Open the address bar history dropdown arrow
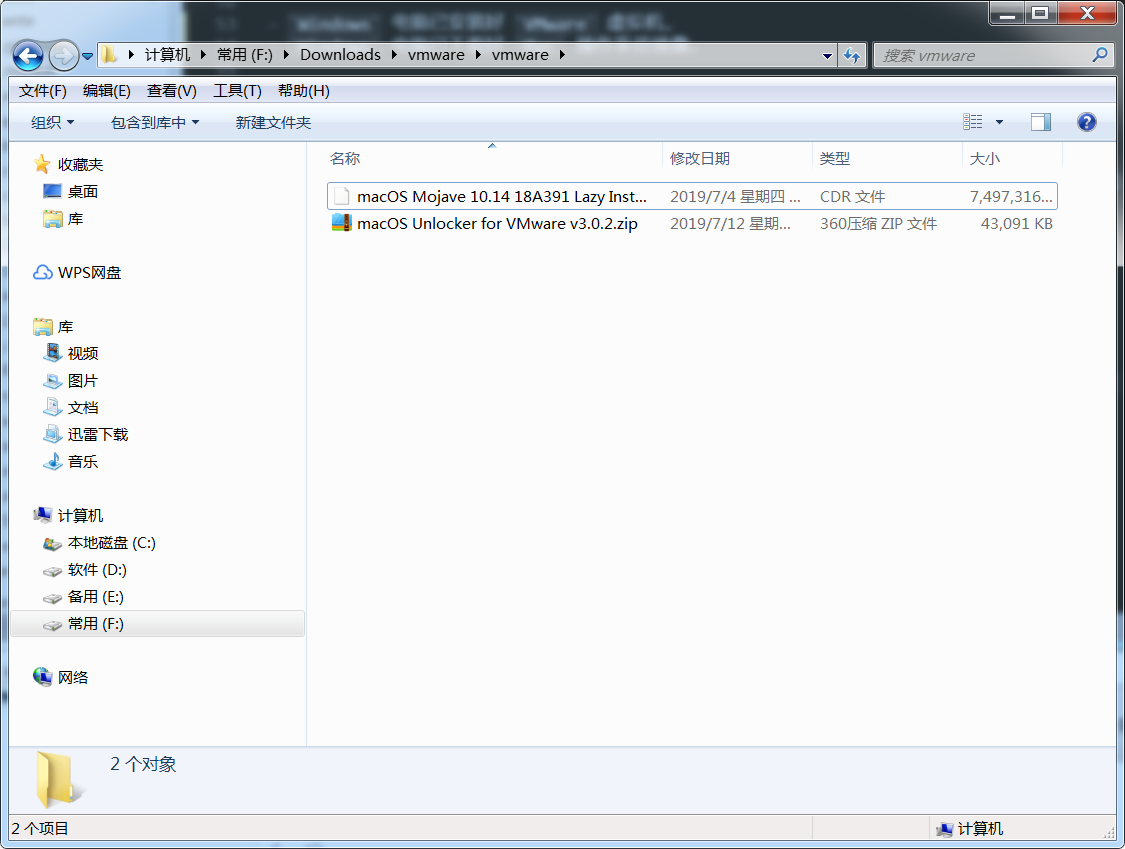1125x849 pixels. click(826, 55)
